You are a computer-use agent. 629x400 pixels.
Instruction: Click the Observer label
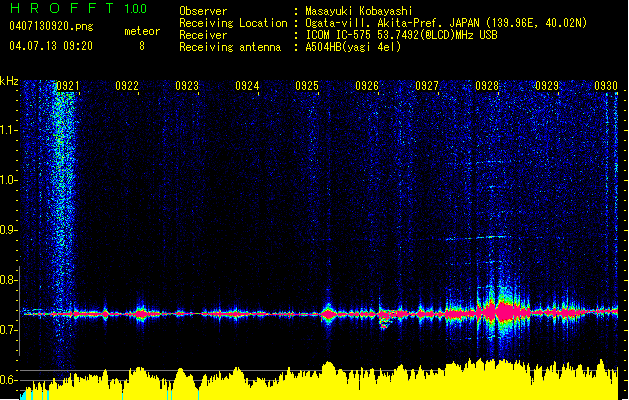click(203, 11)
